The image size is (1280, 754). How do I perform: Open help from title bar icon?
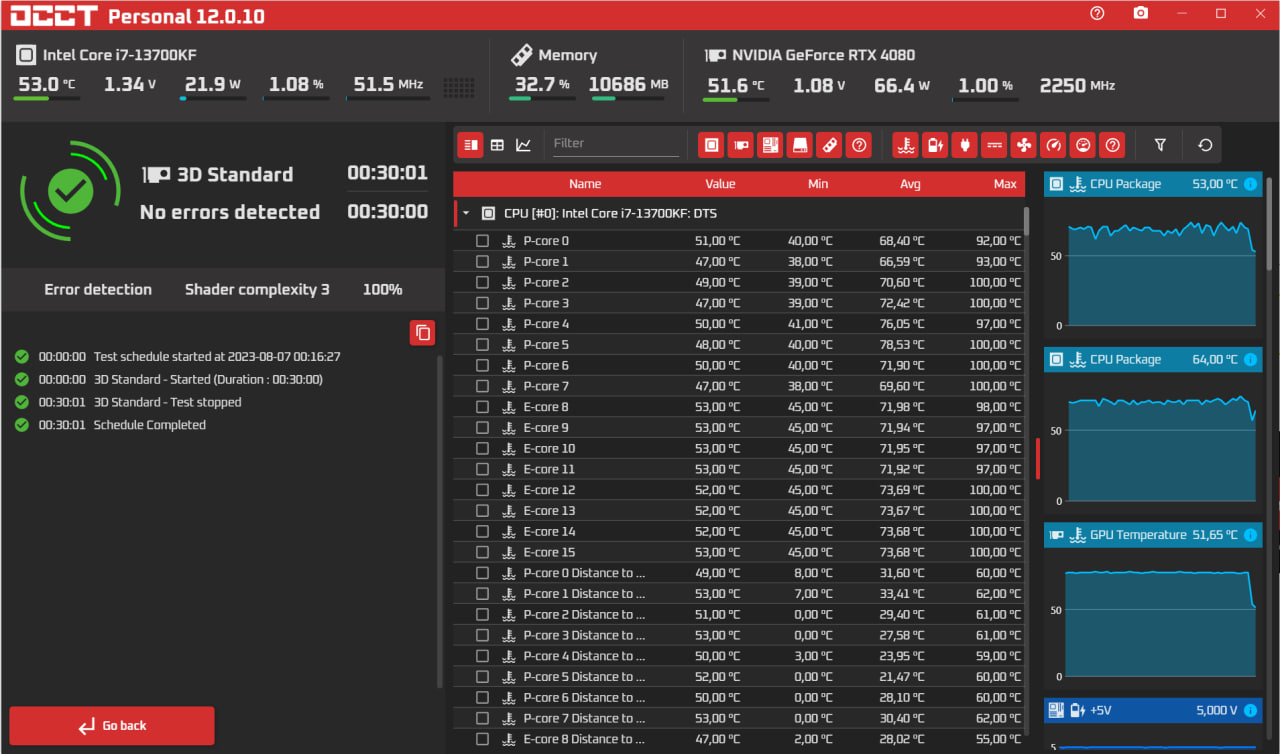pos(1097,13)
